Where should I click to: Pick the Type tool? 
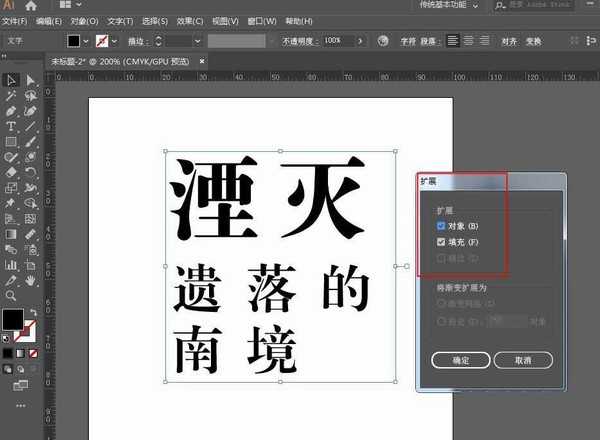[x=11, y=127]
